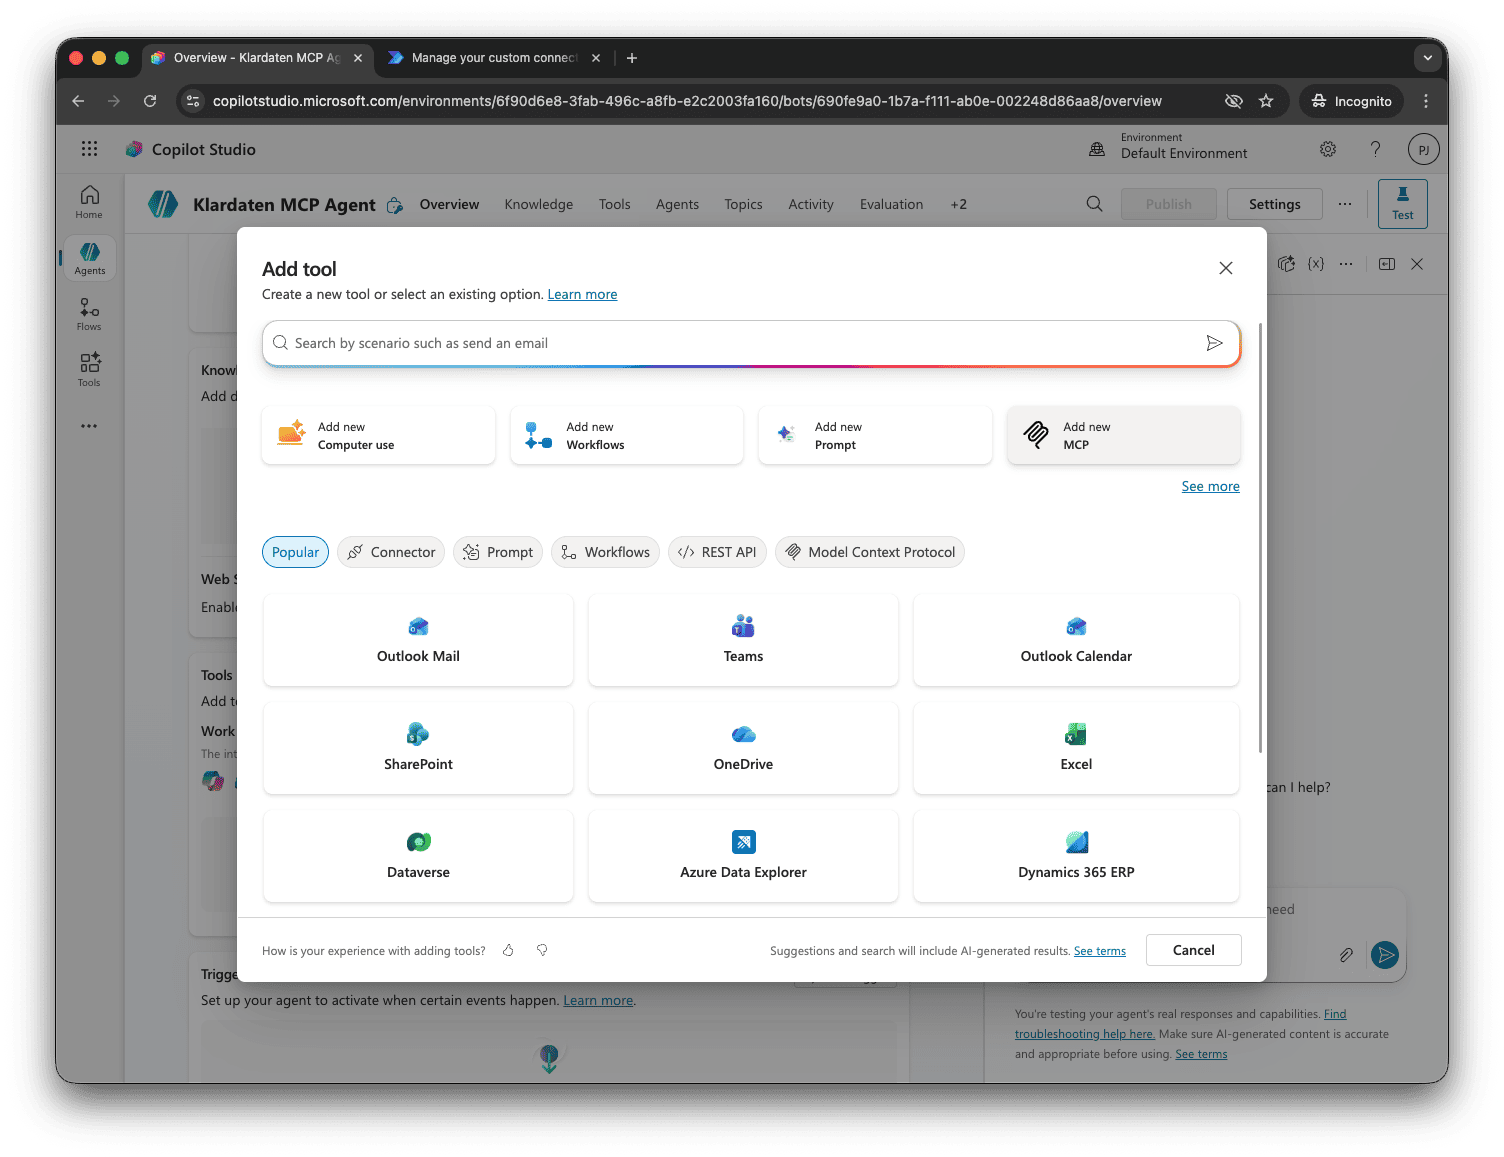Screen dimensions: 1504x1157
Task: Switch to the Evaluation tab
Action: 891,204
